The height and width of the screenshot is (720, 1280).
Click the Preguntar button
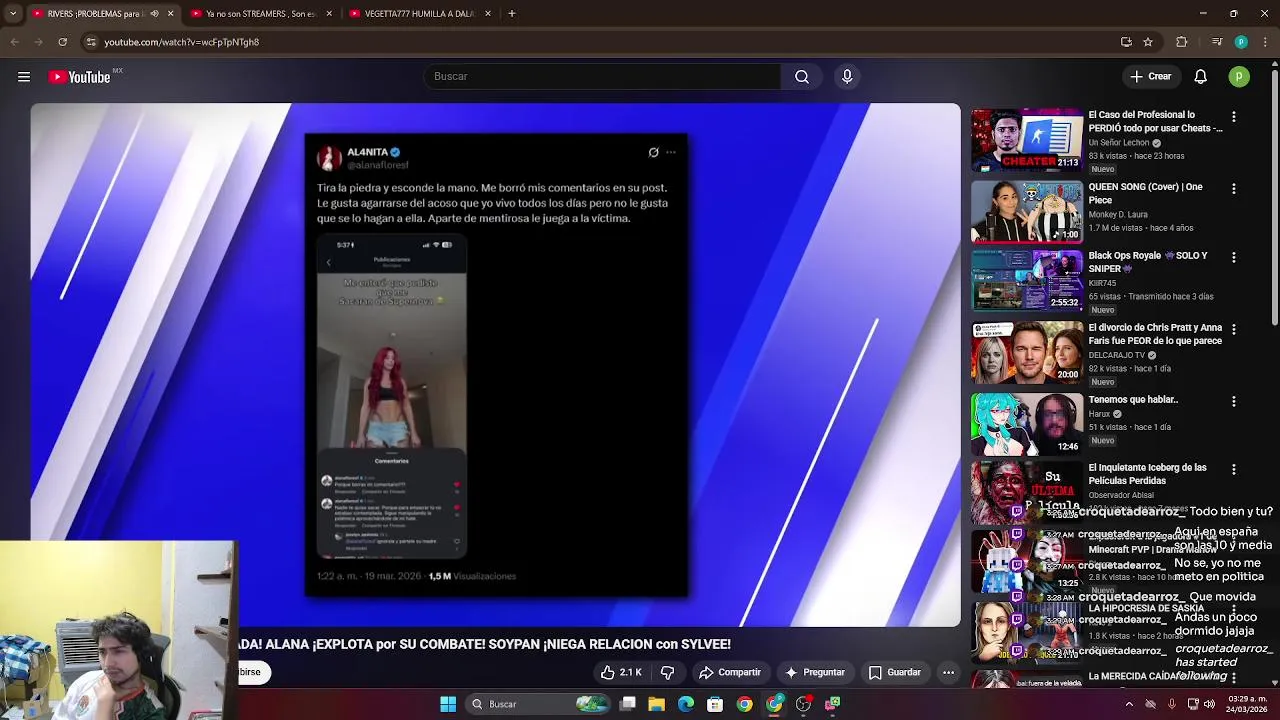pos(815,673)
